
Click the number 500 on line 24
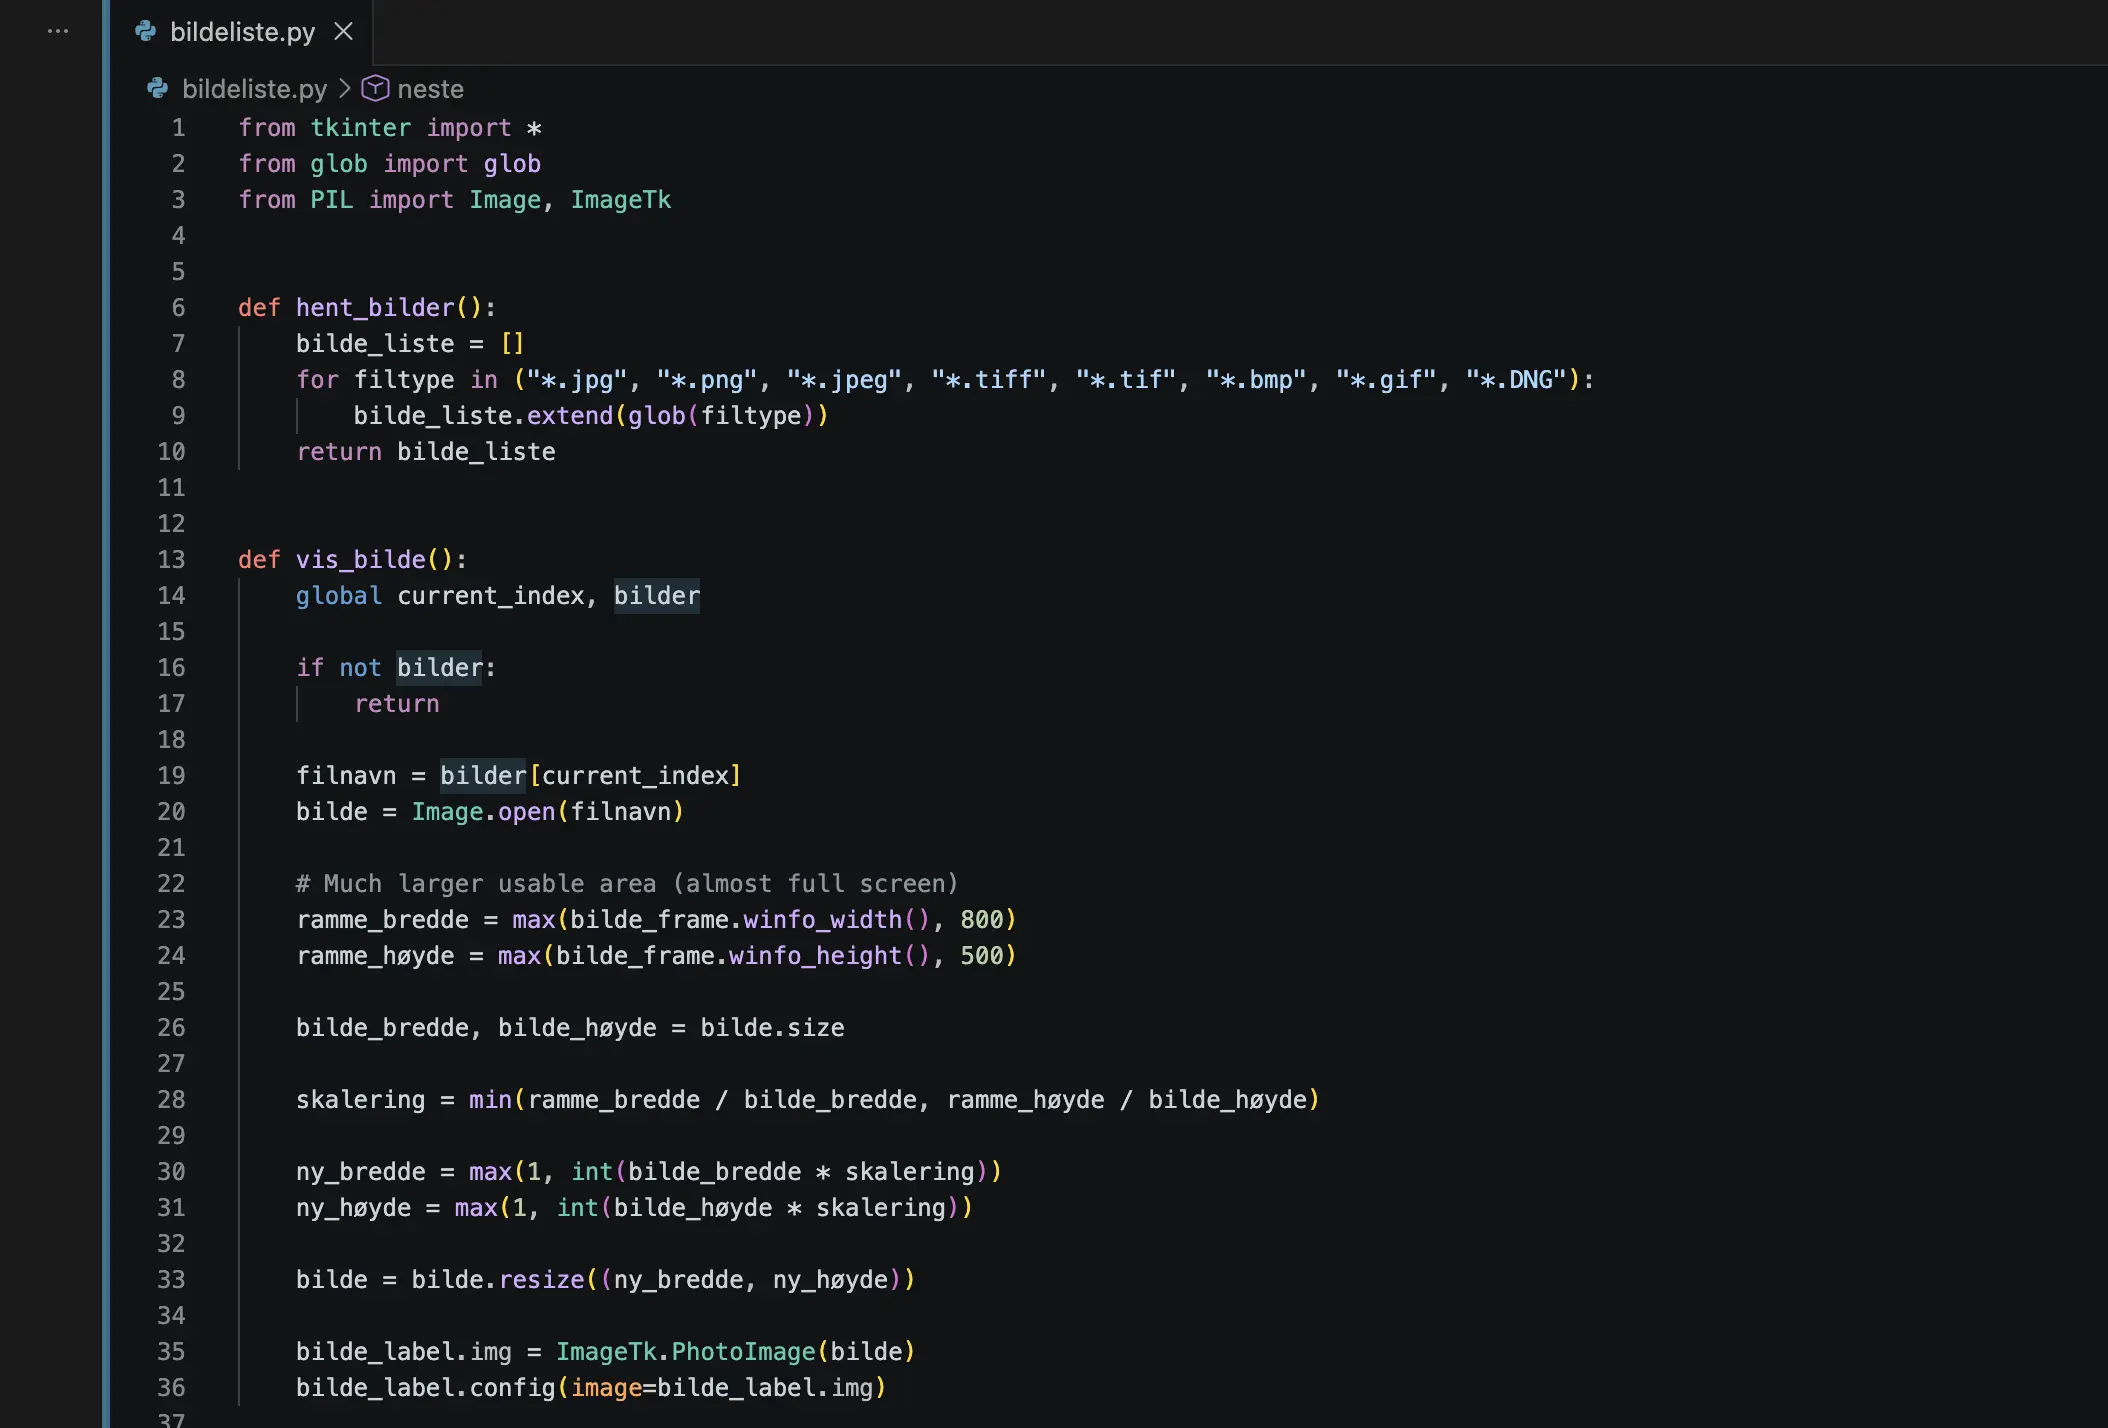(982, 956)
